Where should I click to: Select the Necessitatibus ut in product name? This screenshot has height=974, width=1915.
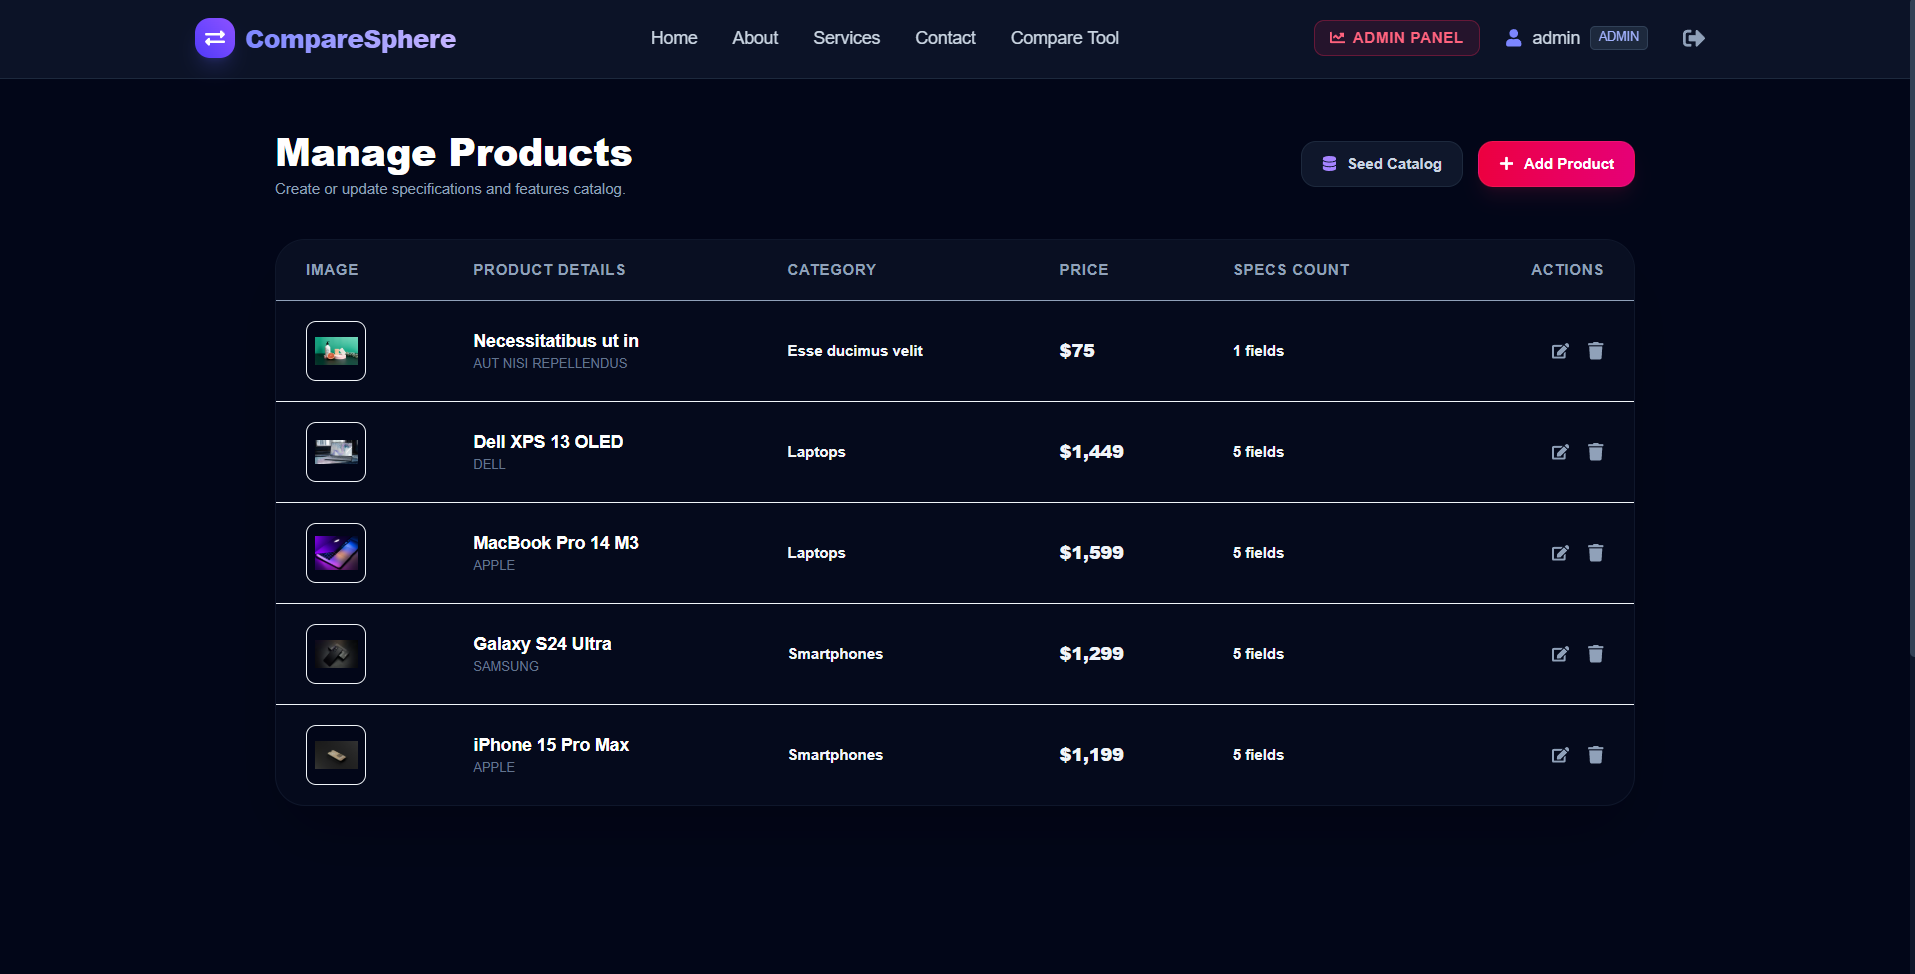(x=556, y=341)
